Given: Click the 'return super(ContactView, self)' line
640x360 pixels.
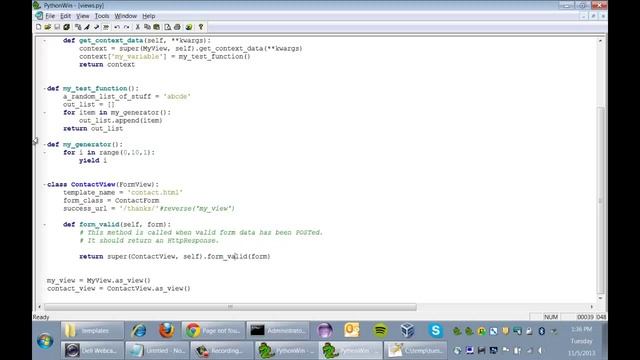Looking at the screenshot, I should tap(175, 256).
